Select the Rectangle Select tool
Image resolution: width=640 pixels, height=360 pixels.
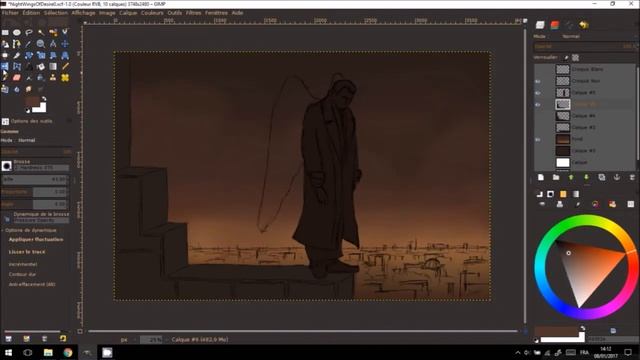5,32
